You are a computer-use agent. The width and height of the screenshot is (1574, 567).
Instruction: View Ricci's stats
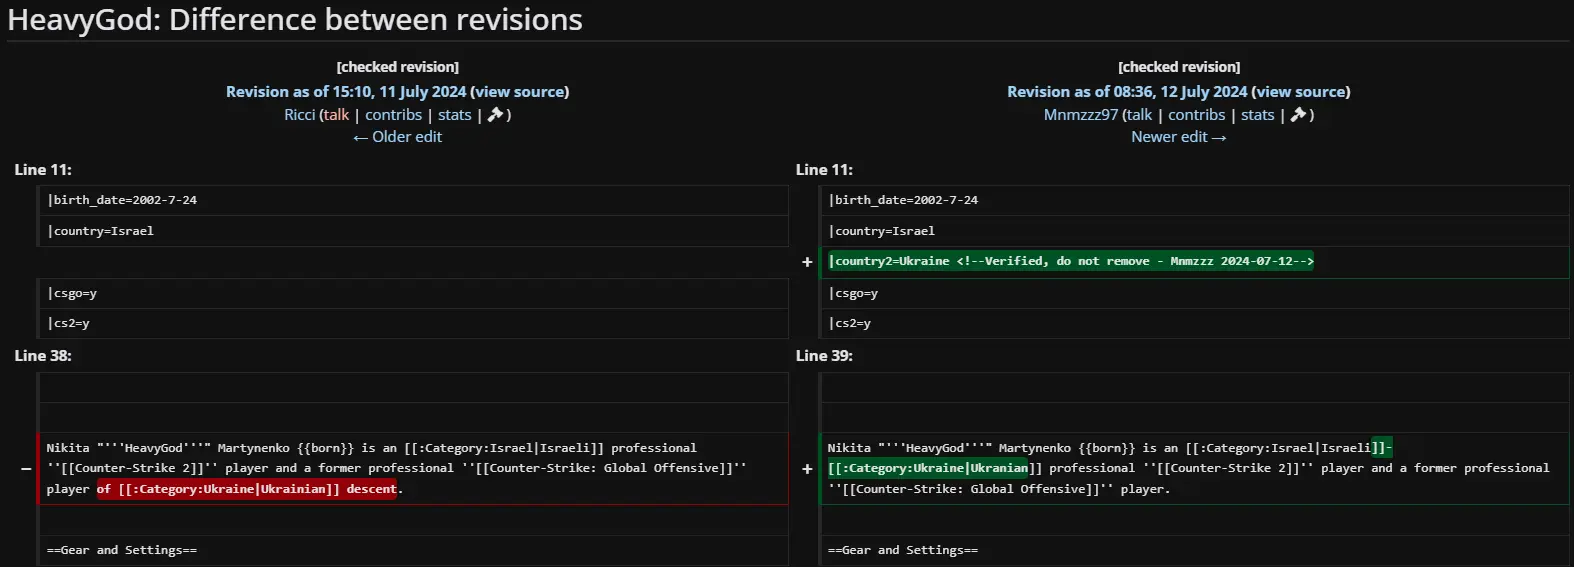[x=454, y=114]
